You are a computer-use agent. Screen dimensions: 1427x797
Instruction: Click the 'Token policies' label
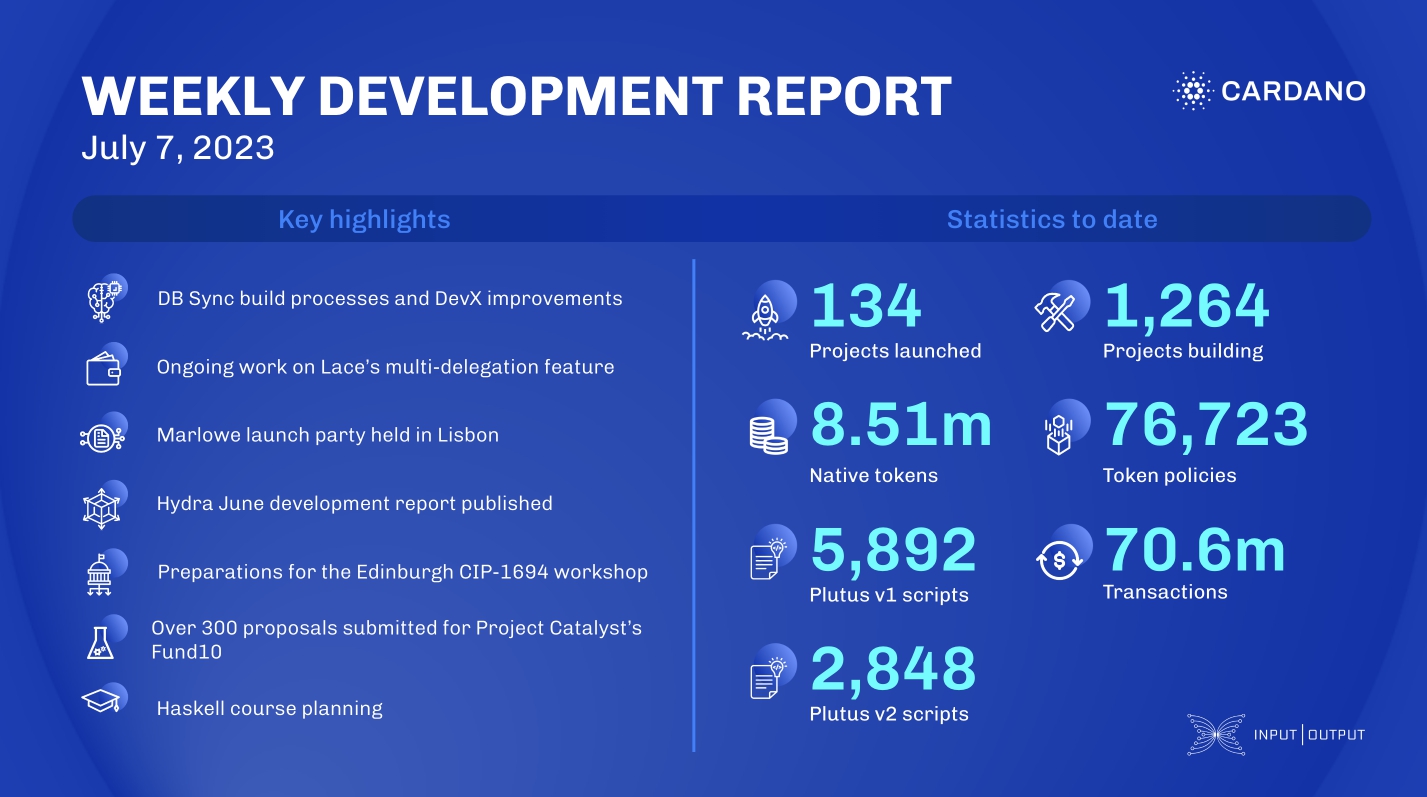[x=1170, y=476]
